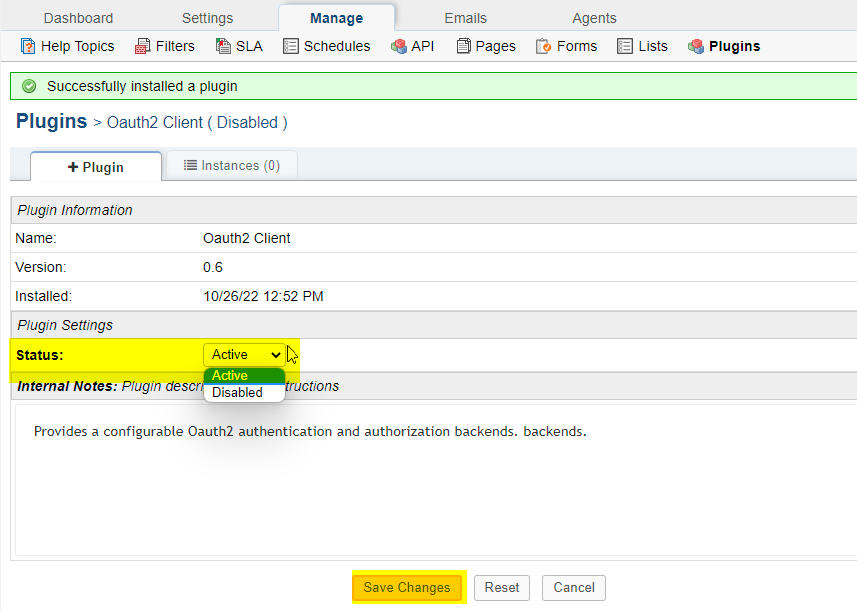
Task: Click the Schedules icon
Action: coord(291,46)
